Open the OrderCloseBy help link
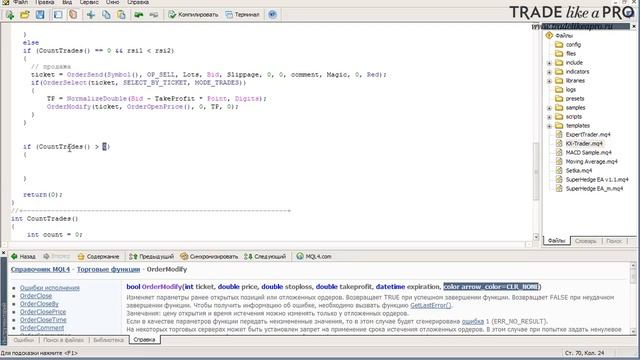 tap(39, 304)
